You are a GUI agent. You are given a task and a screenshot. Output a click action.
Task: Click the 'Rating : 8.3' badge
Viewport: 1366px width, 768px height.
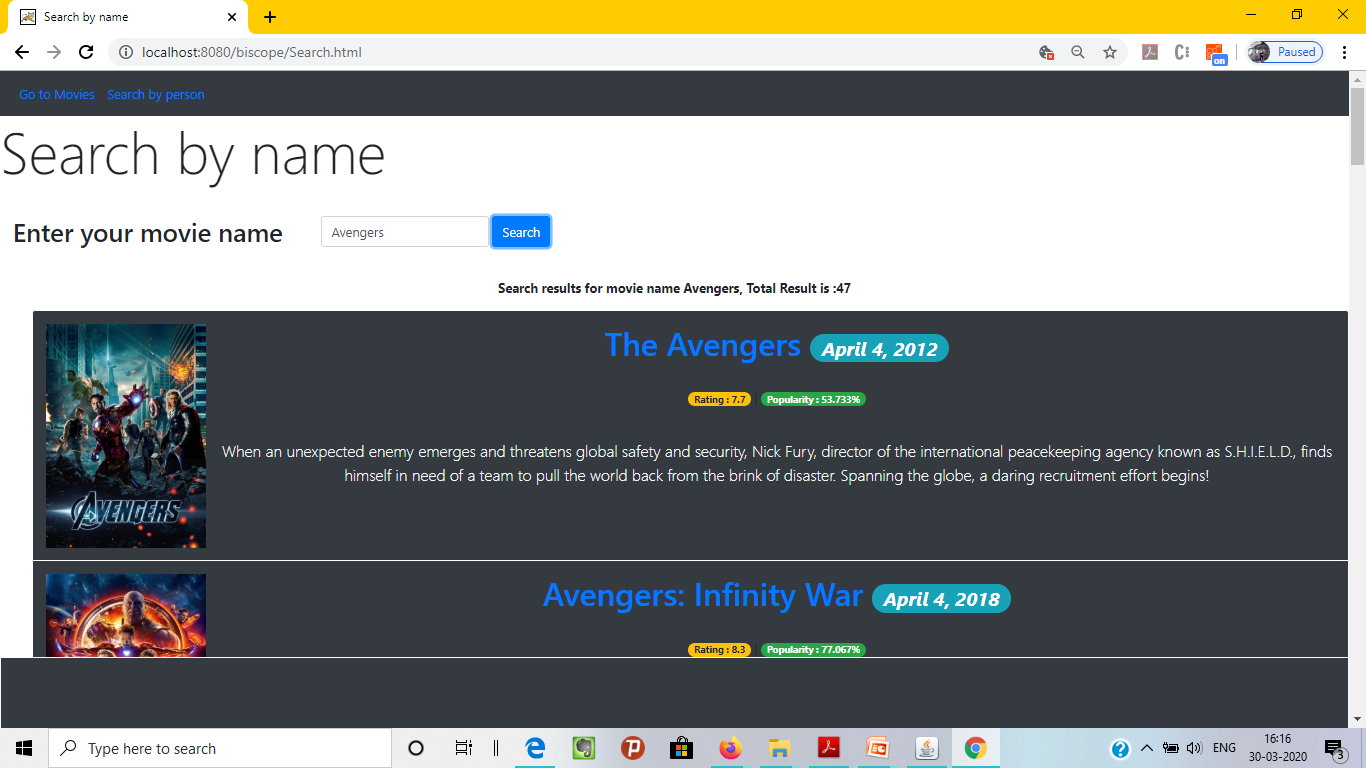[720, 650]
